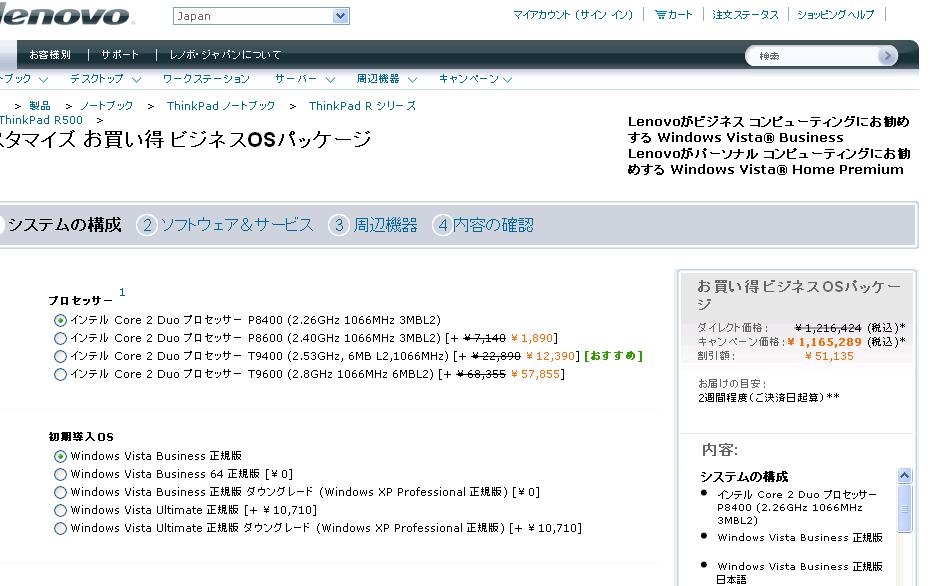Open ショッピングヘルプ link
The width and height of the screenshot is (940, 586).
[836, 14]
